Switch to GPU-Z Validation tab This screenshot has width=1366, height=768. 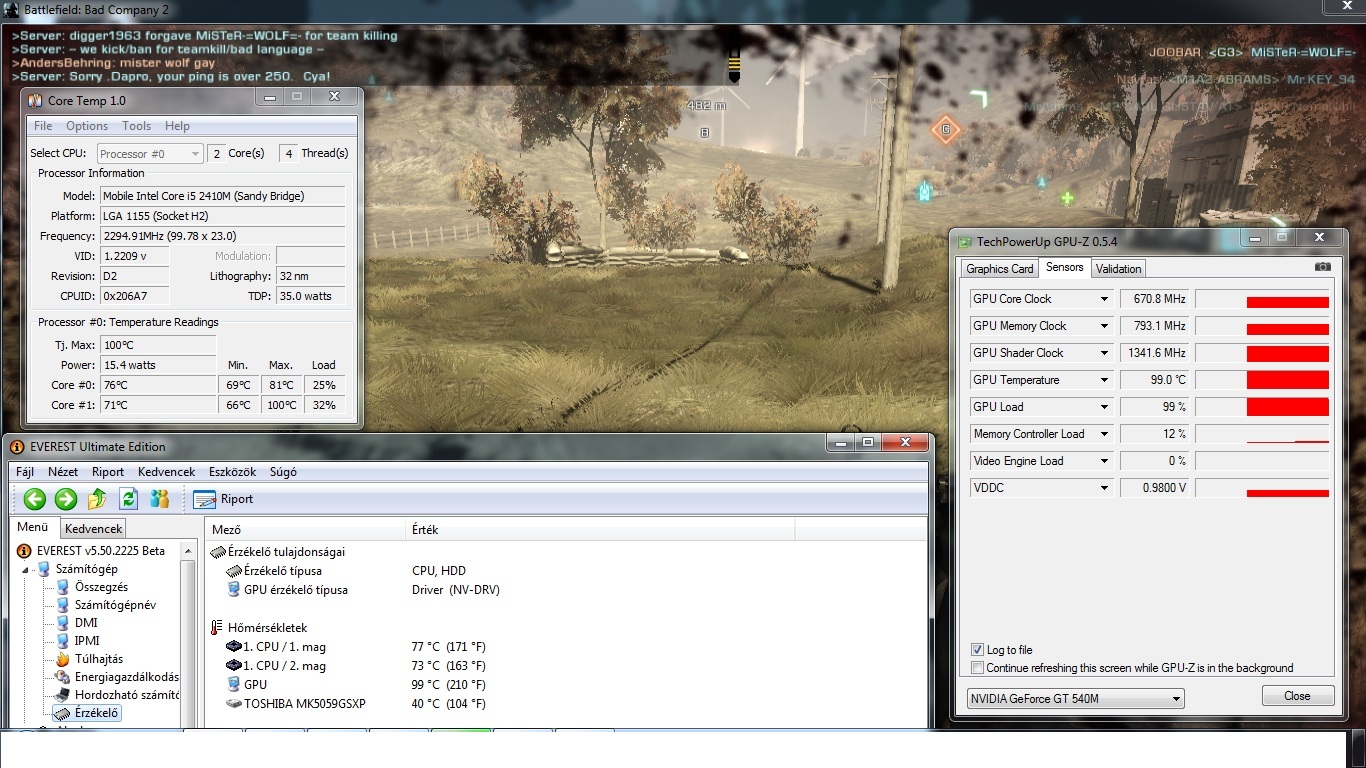(x=1118, y=269)
